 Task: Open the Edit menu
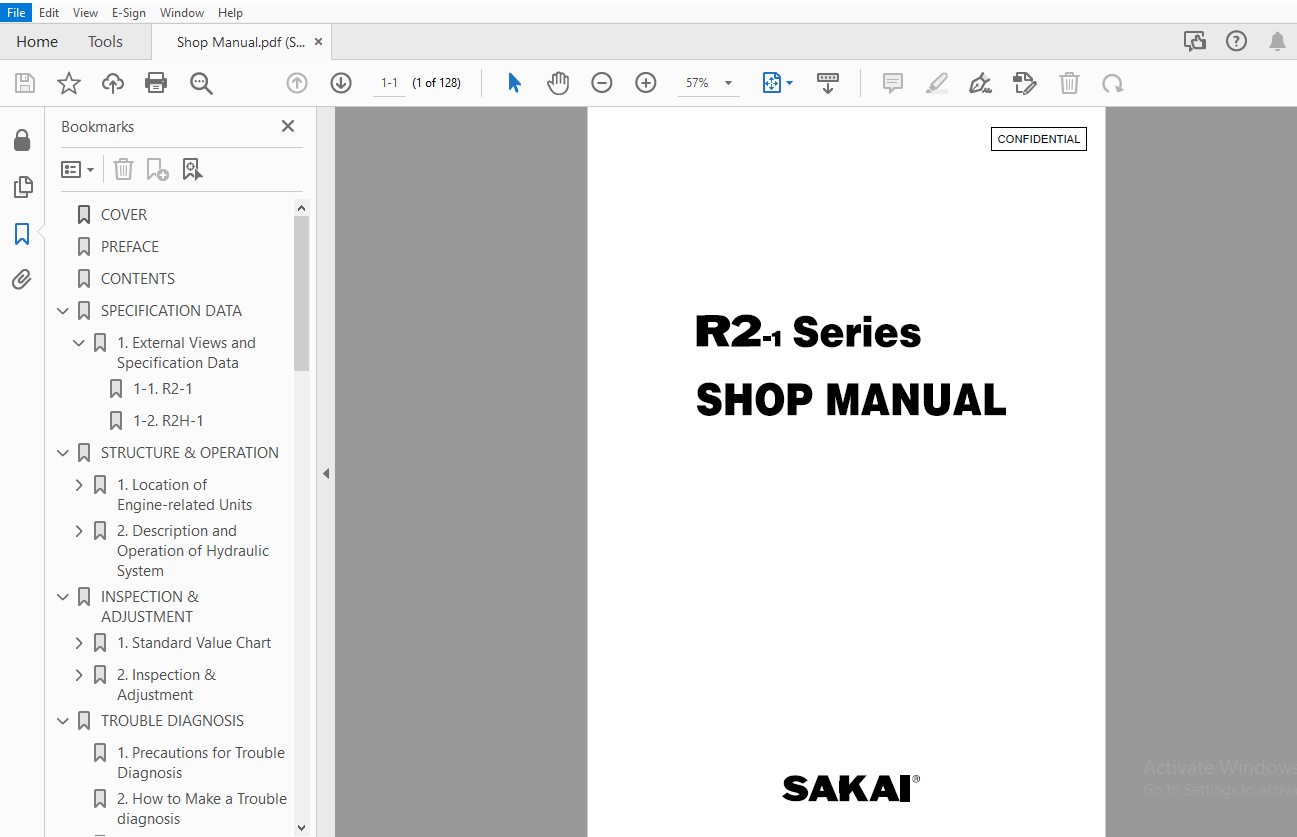(49, 12)
